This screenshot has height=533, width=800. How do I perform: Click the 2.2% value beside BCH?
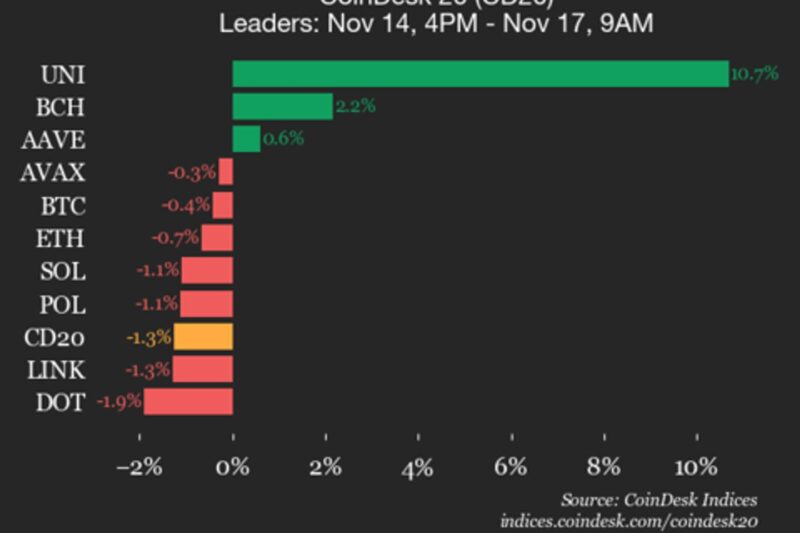click(355, 107)
